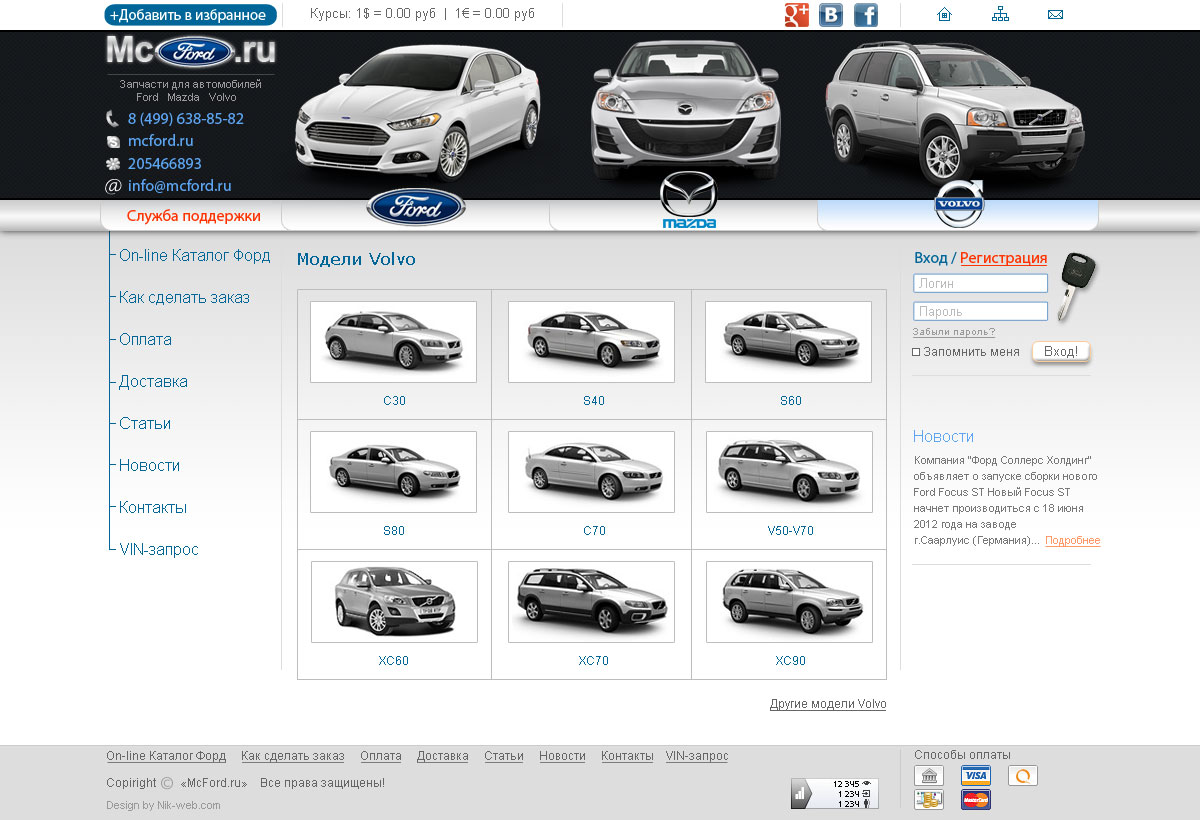Open Доставка in sidebar menu

click(x=153, y=381)
